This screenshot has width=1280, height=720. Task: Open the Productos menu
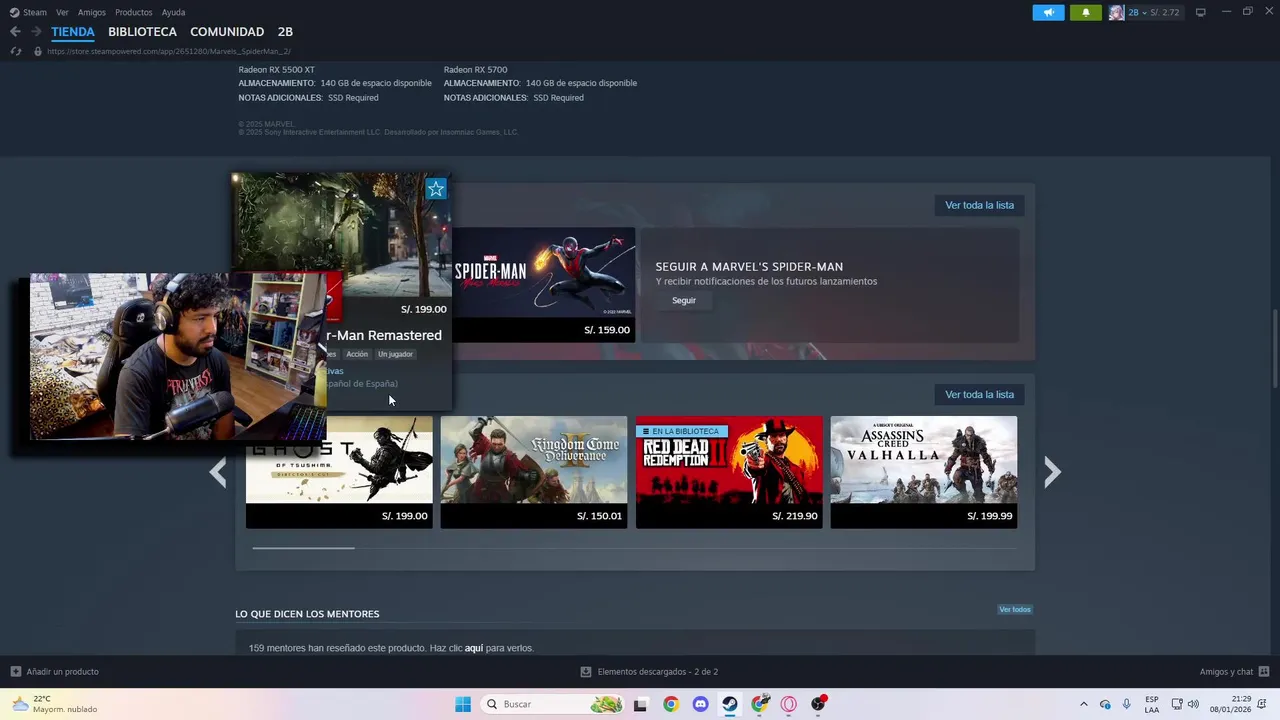134,12
